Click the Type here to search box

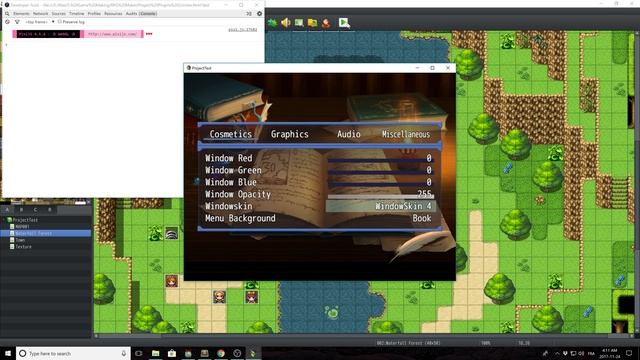(x=73, y=353)
